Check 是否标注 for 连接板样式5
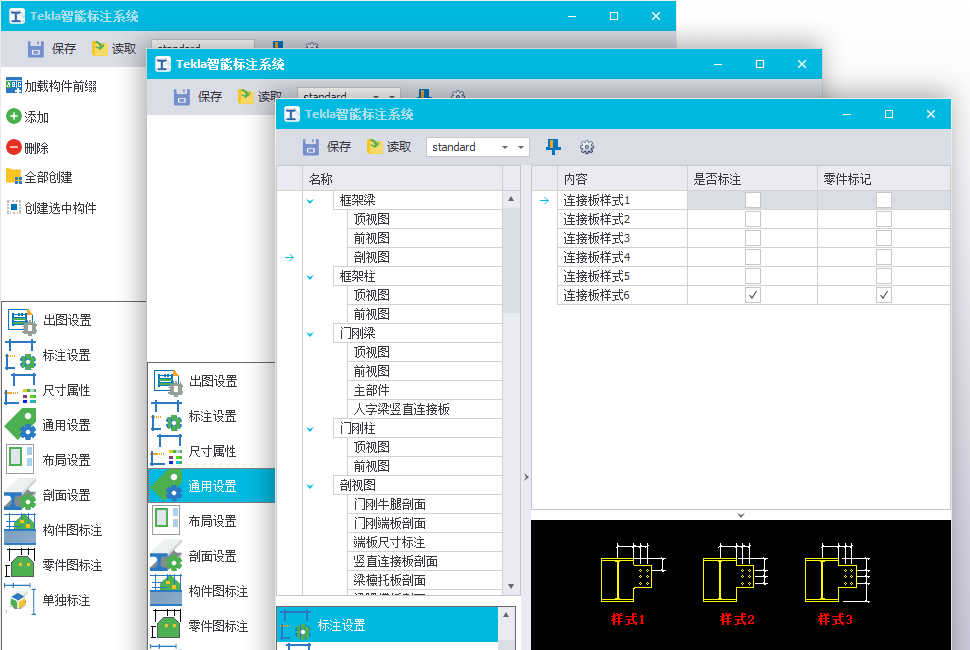 pos(753,276)
